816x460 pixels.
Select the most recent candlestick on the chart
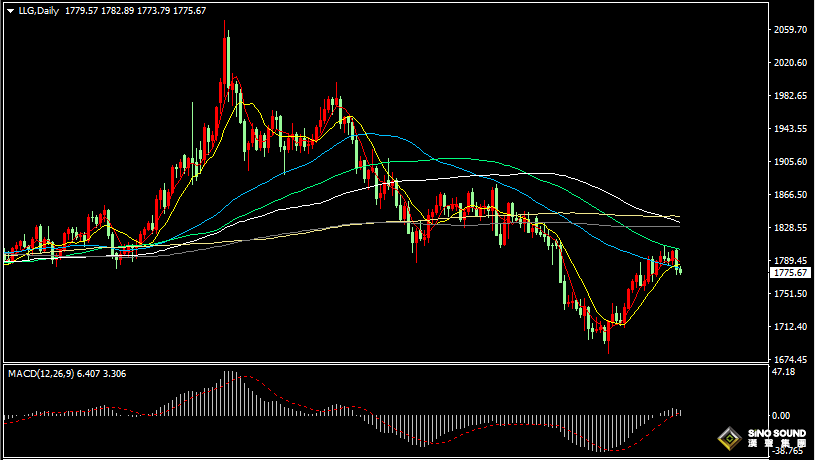(680, 270)
